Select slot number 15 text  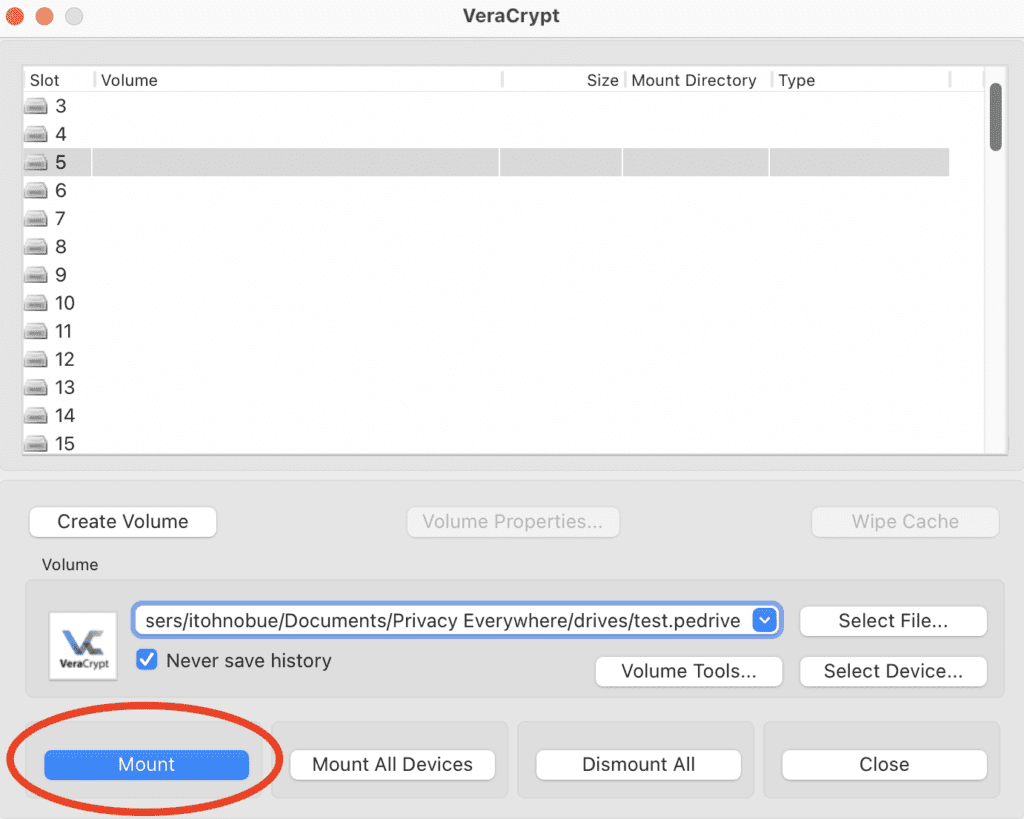click(65, 443)
